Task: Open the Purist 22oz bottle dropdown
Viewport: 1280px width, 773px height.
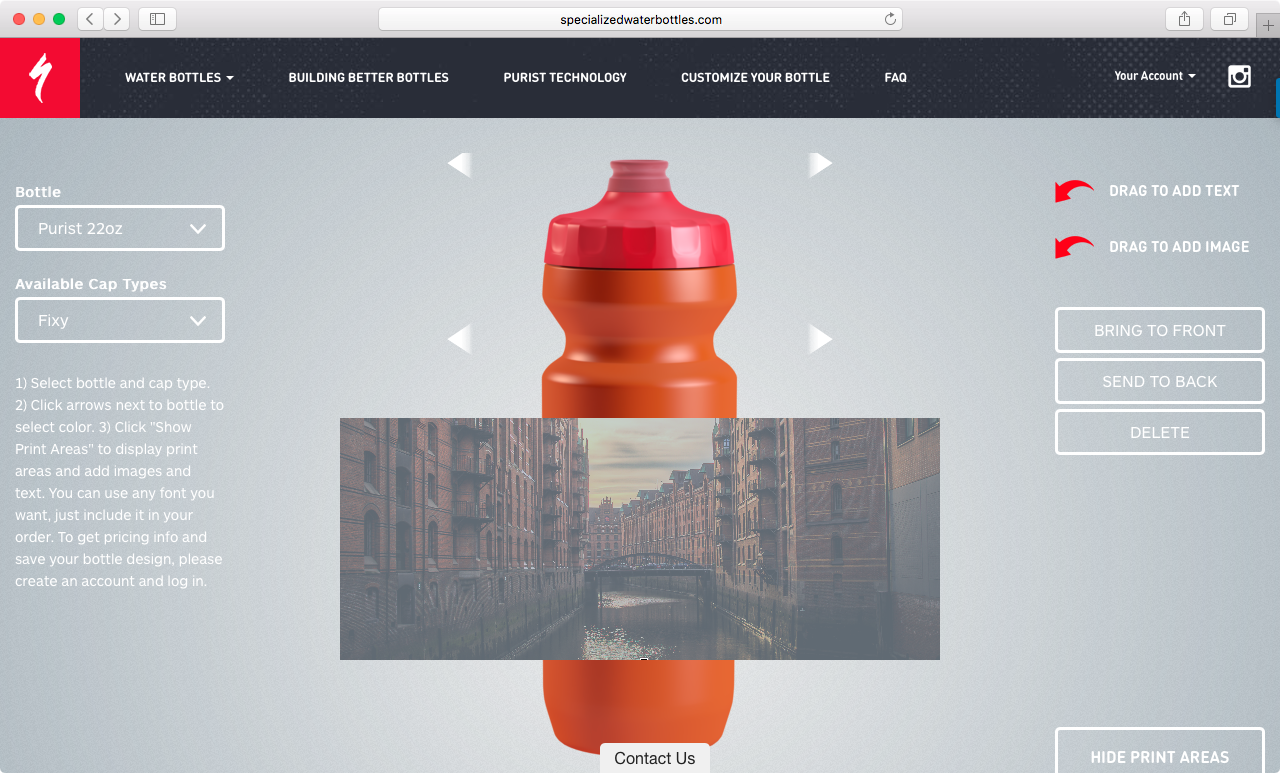Action: click(120, 228)
